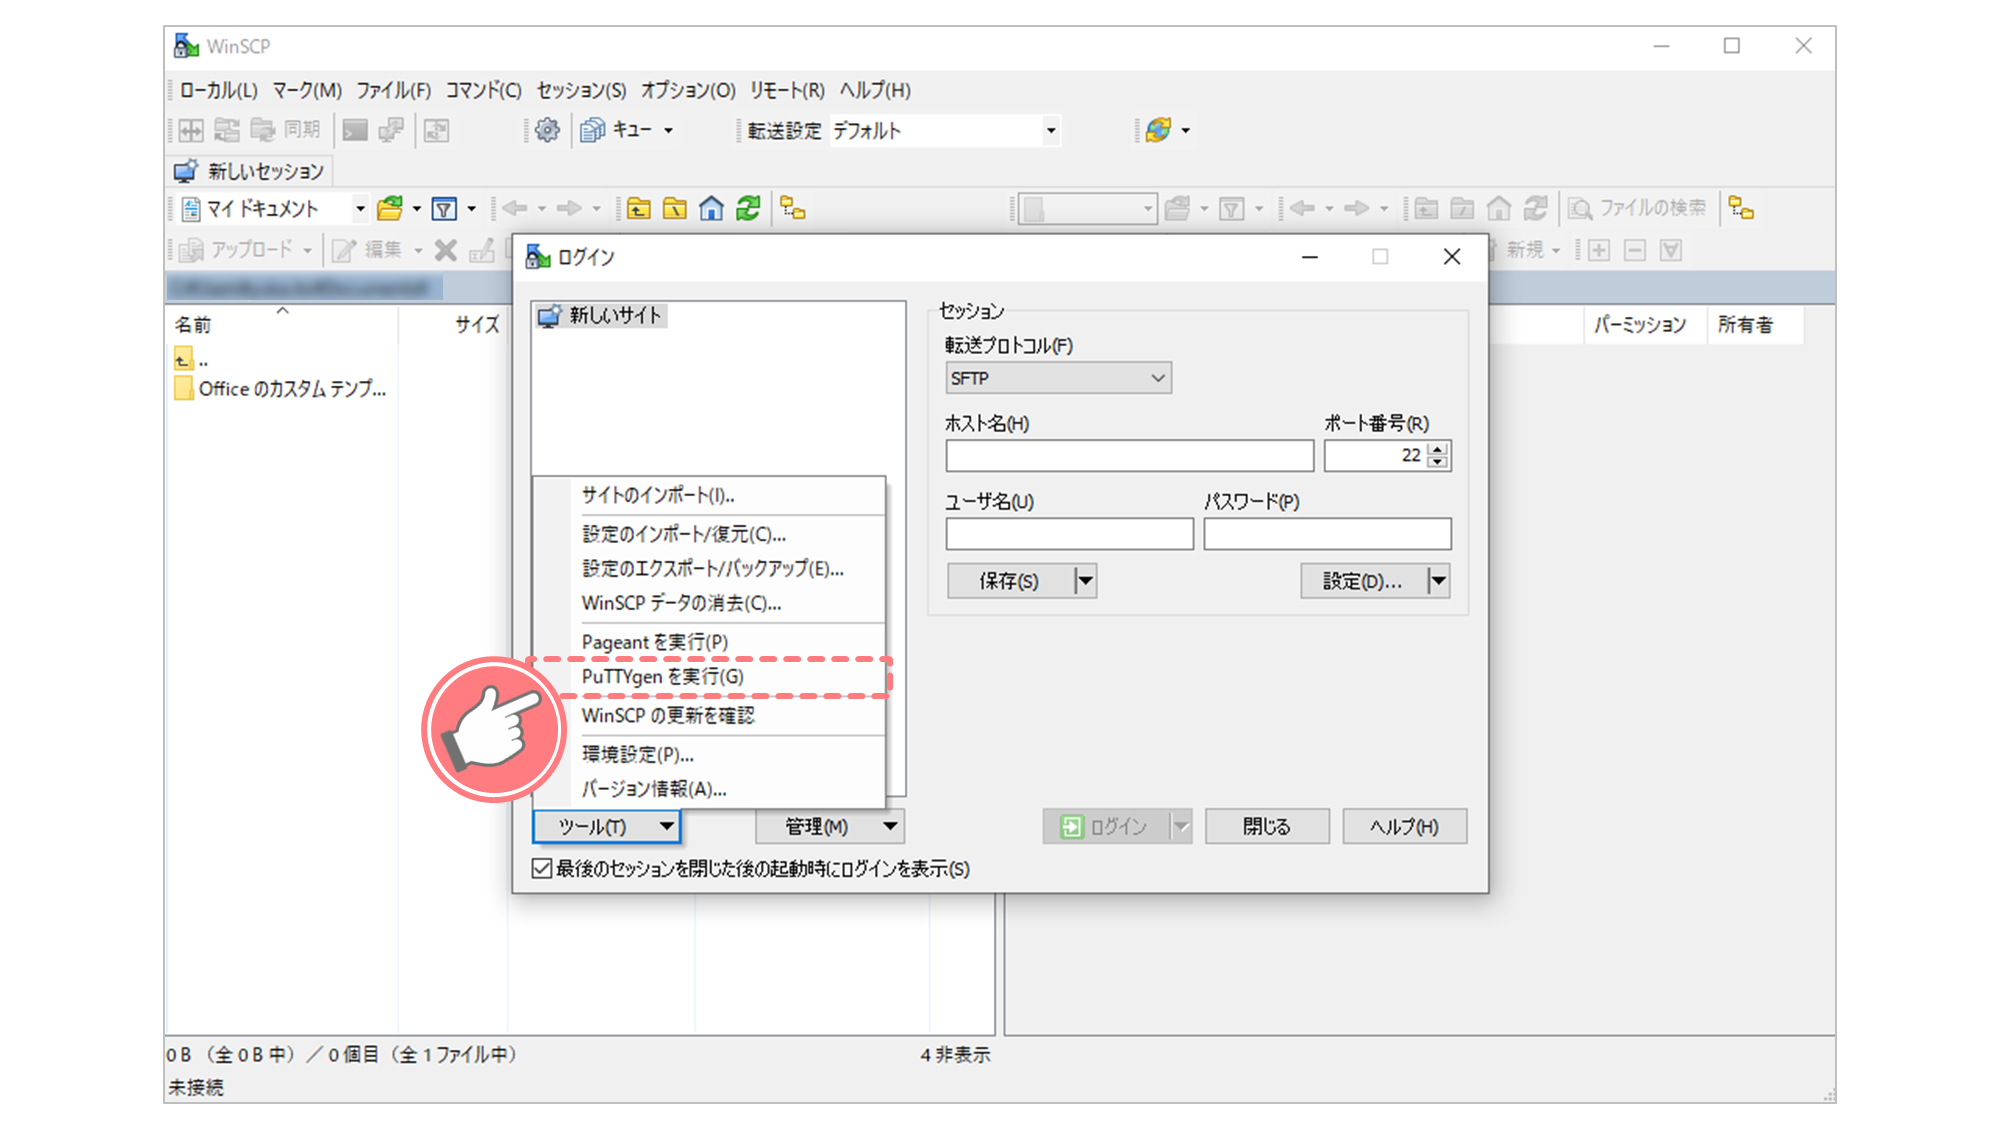This screenshot has height=1125, width=2000.
Task: Expand the マイ ドキュメント folder dropdown
Action: click(360, 209)
